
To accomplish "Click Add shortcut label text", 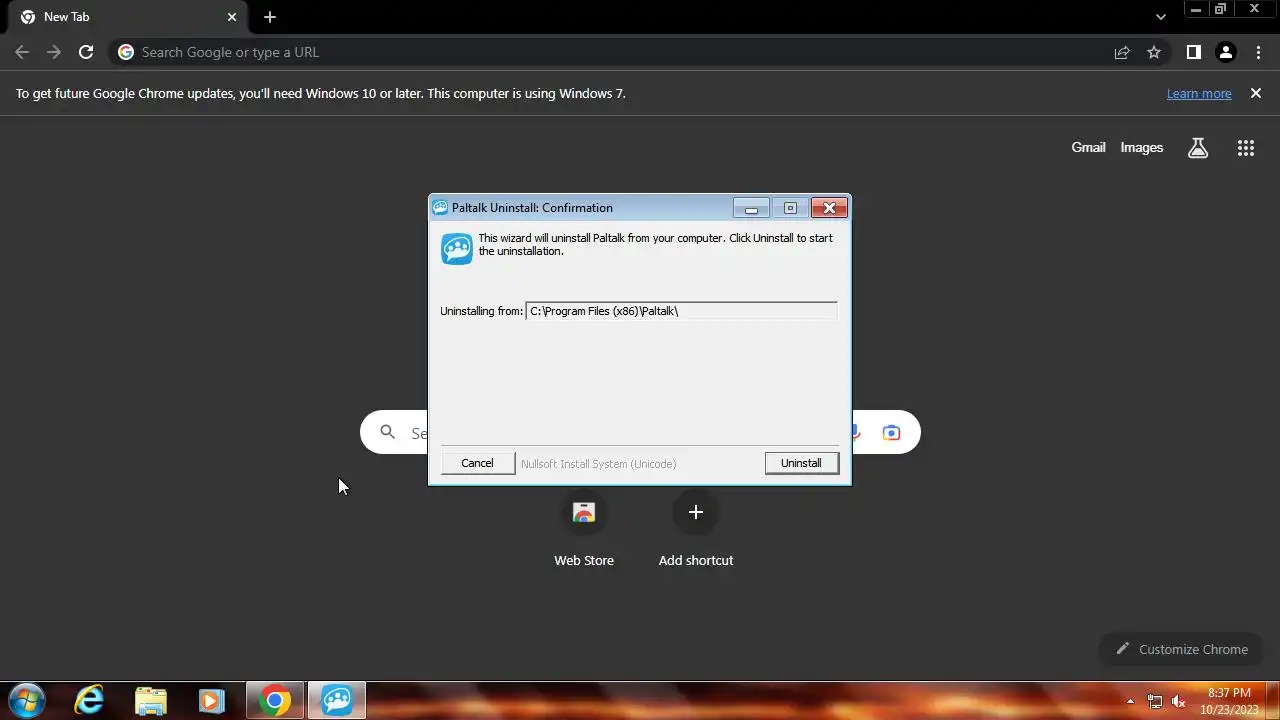I will click(x=696, y=560).
